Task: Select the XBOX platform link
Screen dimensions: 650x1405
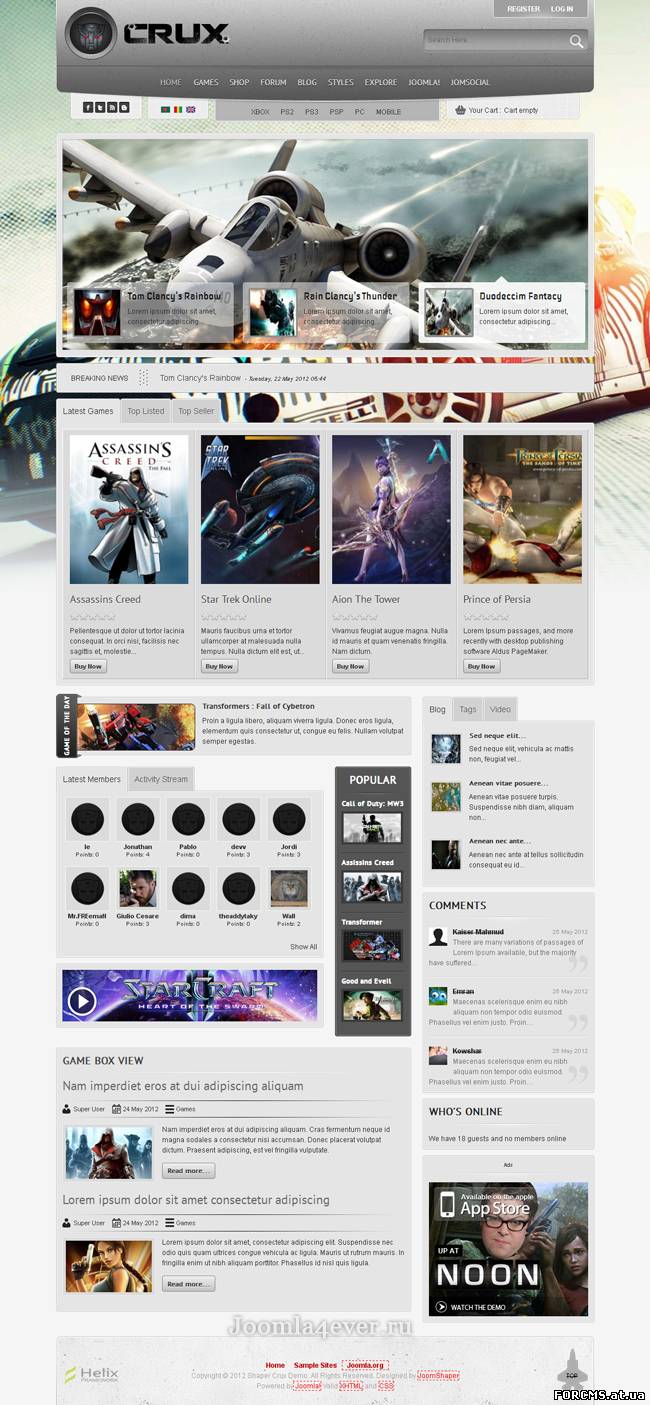Action: coord(260,112)
